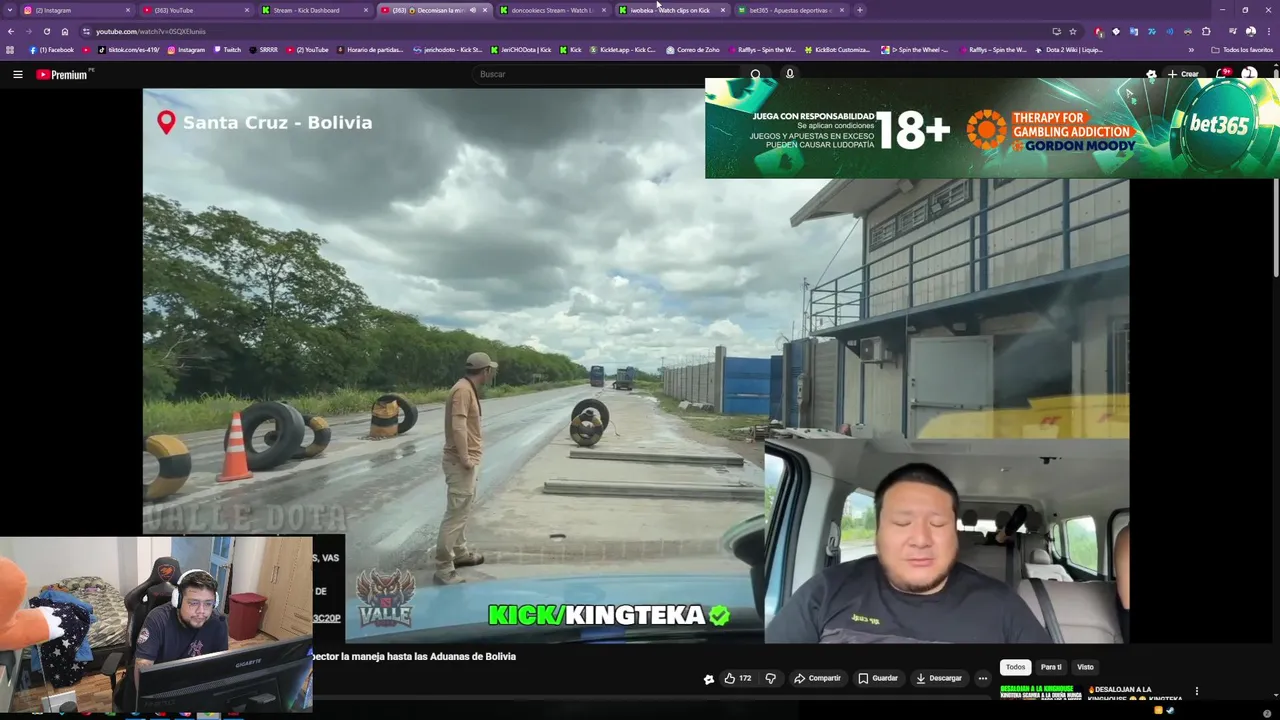Switch to Stream - Kick Dashboard tab
Viewport: 1280px width, 720px height.
[314, 10]
